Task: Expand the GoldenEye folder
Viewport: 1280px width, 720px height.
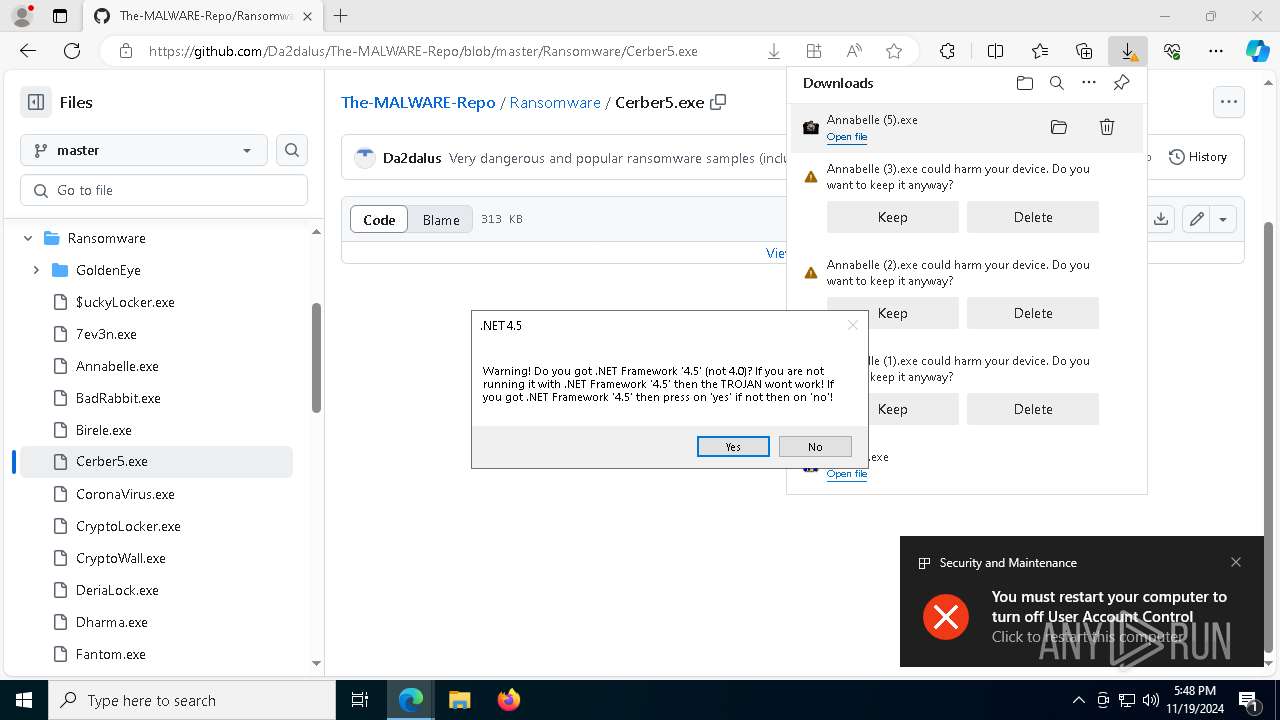Action: [x=36, y=270]
